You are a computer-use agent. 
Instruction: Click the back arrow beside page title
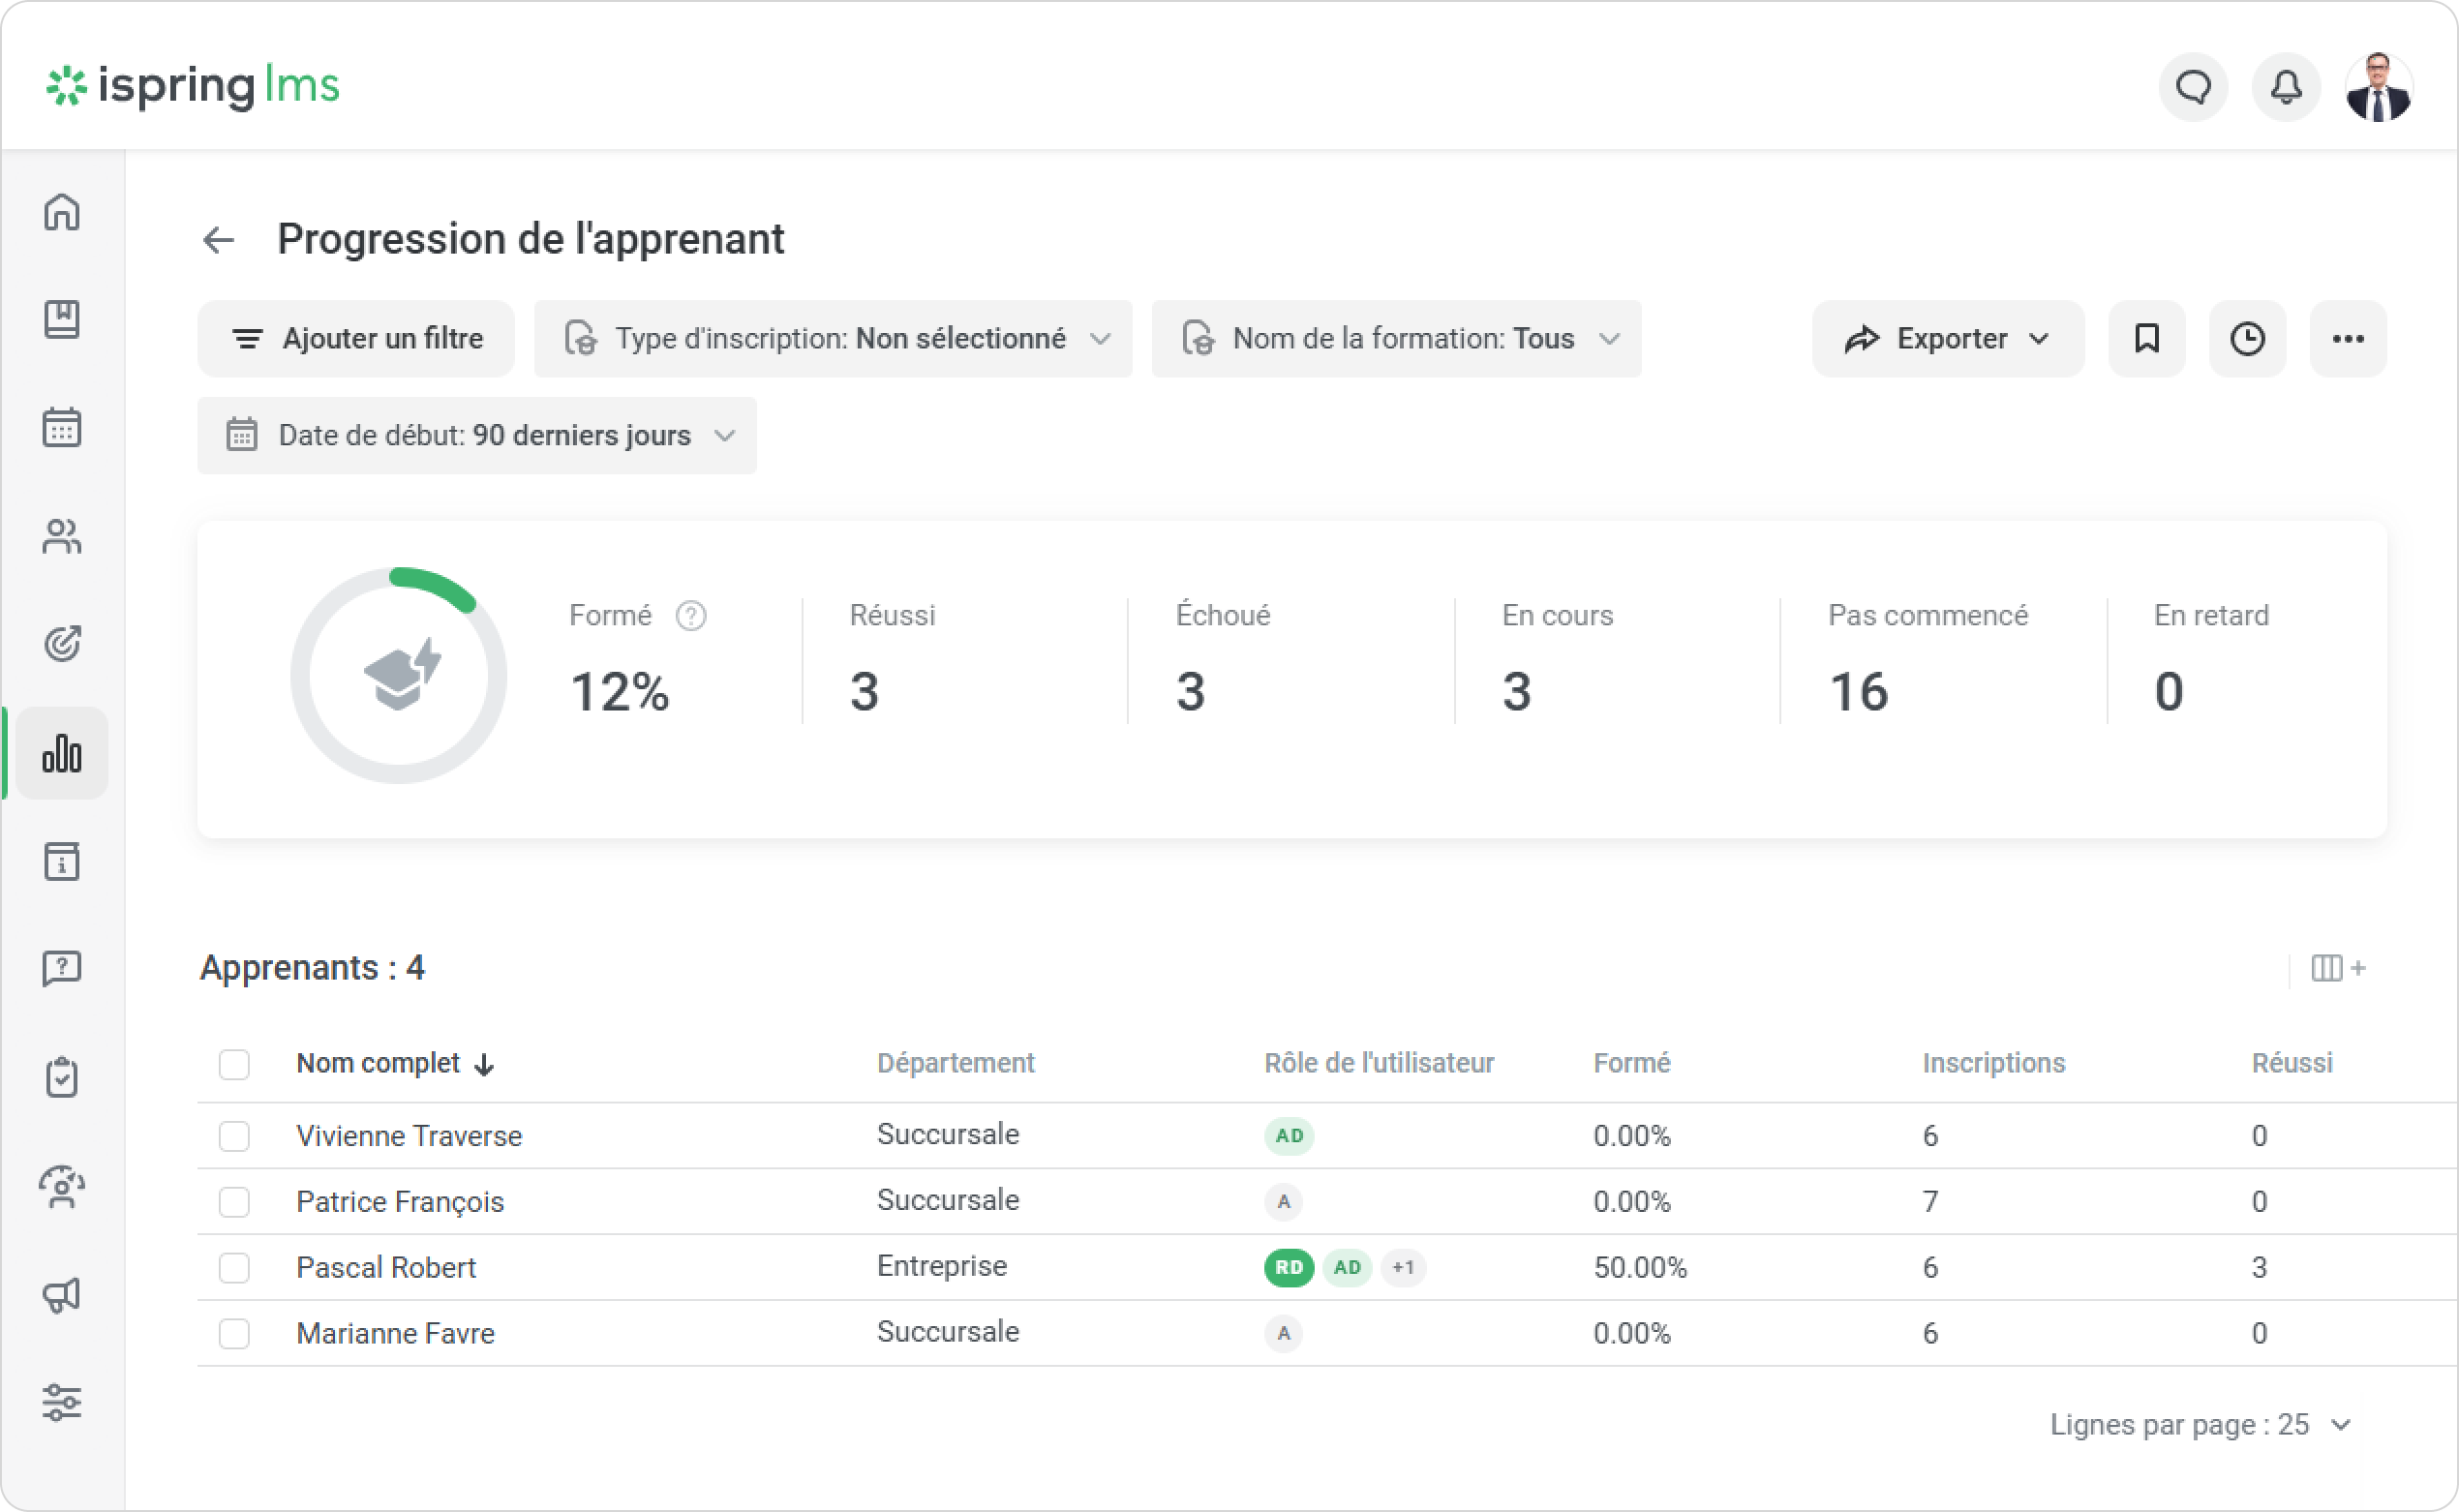coord(218,240)
